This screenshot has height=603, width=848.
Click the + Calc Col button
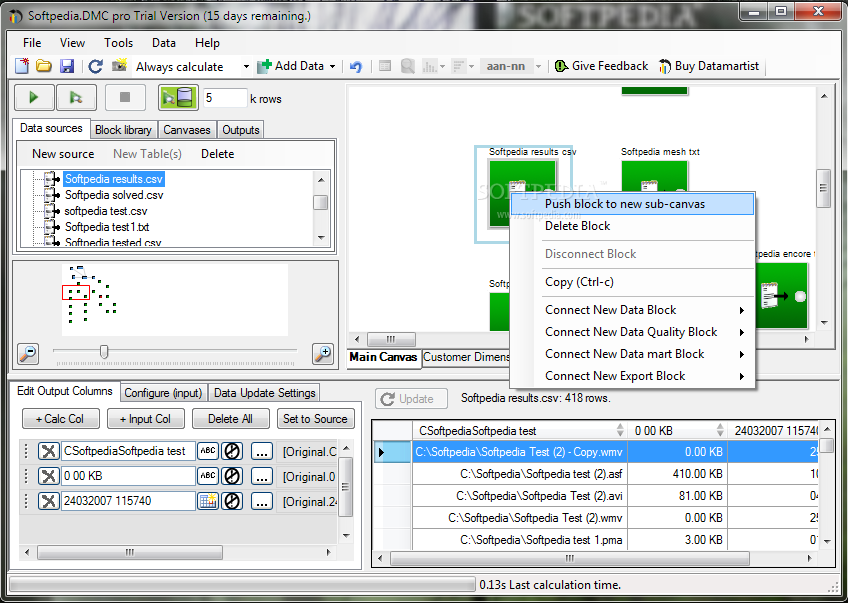coord(61,419)
